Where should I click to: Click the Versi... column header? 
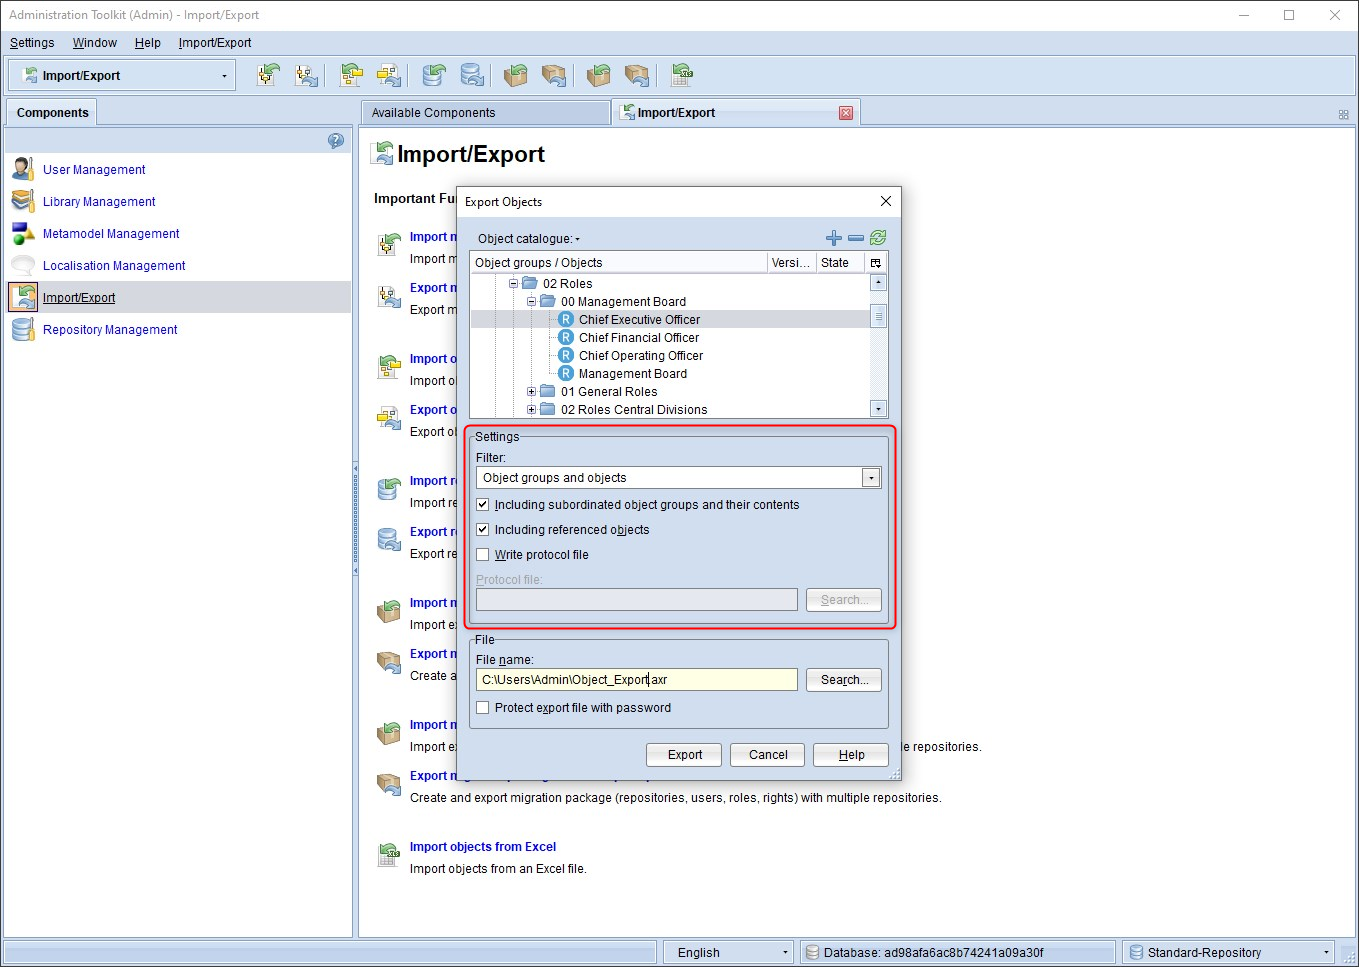point(791,263)
